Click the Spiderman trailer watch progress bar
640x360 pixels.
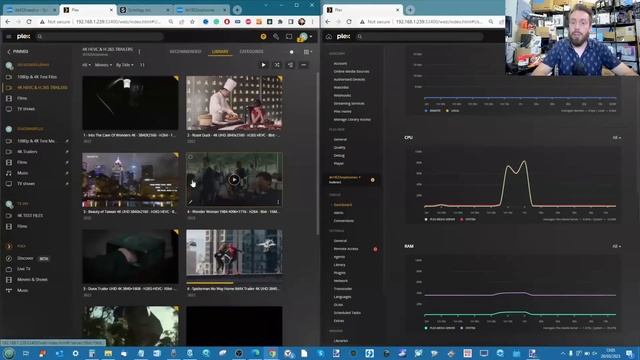point(234,282)
